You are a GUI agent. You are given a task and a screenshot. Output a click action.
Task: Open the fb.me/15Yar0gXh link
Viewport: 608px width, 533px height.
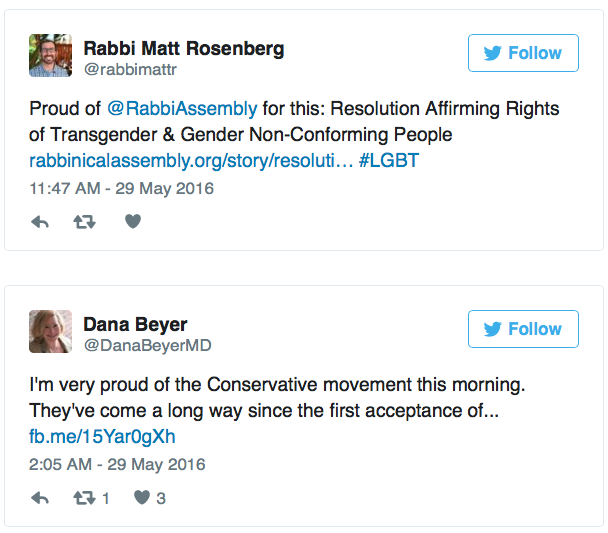point(103,436)
